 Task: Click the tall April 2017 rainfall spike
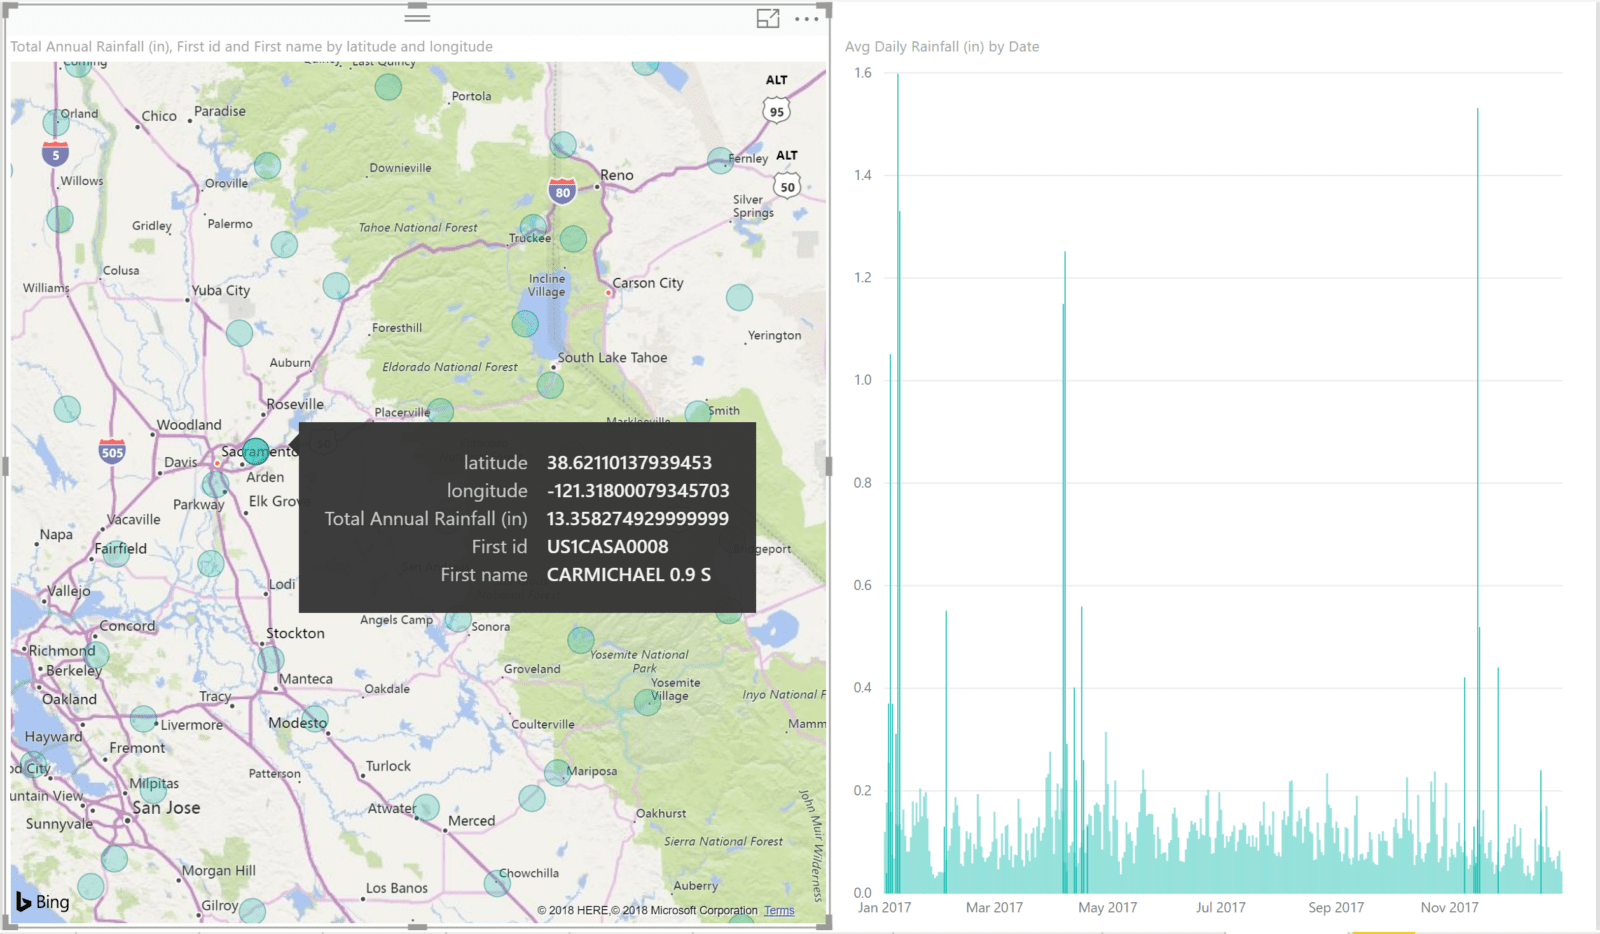coord(1065,572)
